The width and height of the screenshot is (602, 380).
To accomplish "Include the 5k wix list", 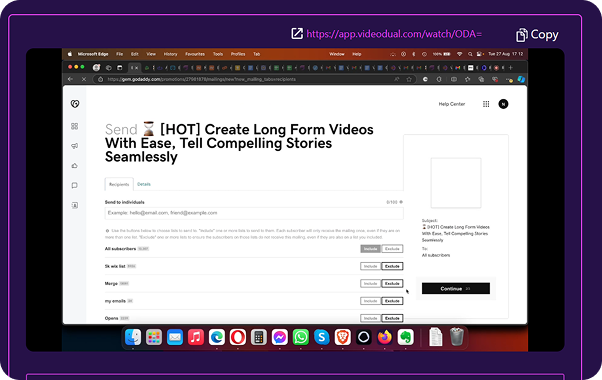I will coord(370,266).
